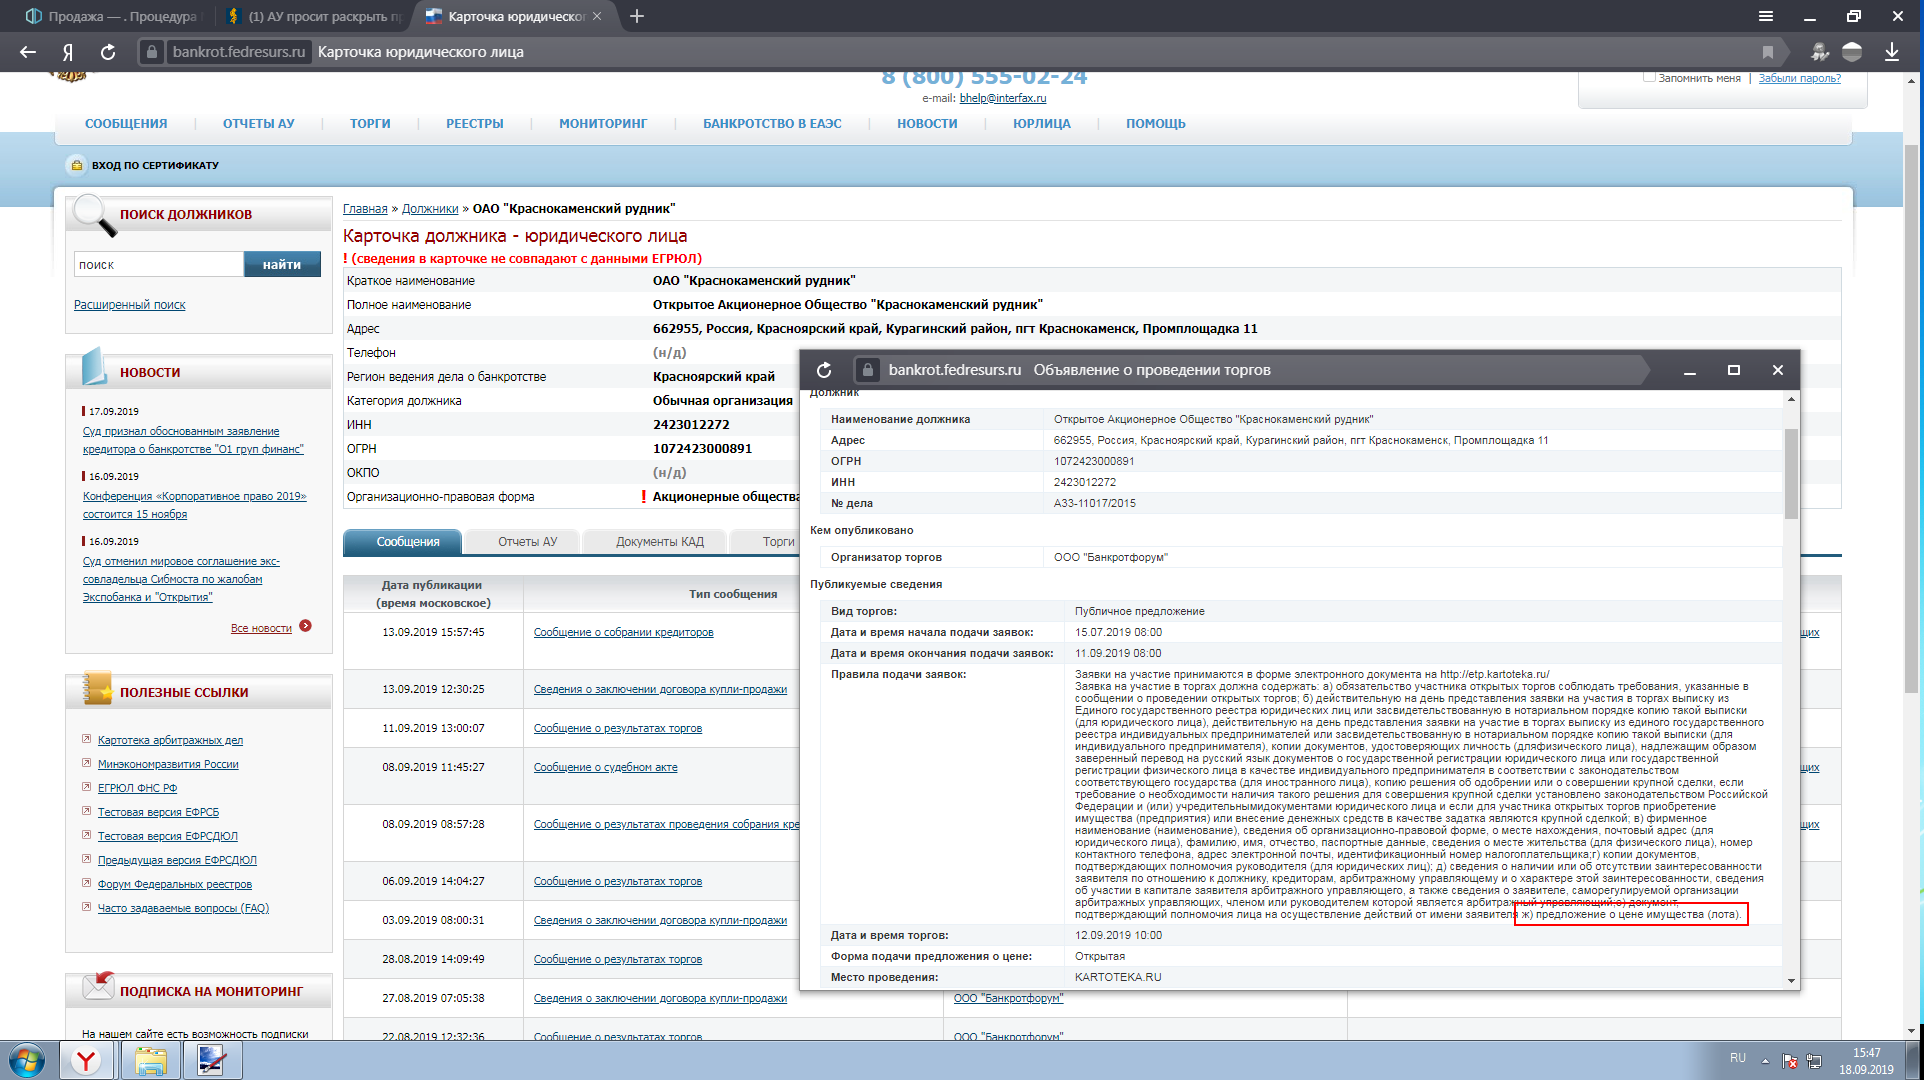Screen dimensions: 1924x1080
Task: Open the 'Расширенный поиск' link
Action: 130,305
